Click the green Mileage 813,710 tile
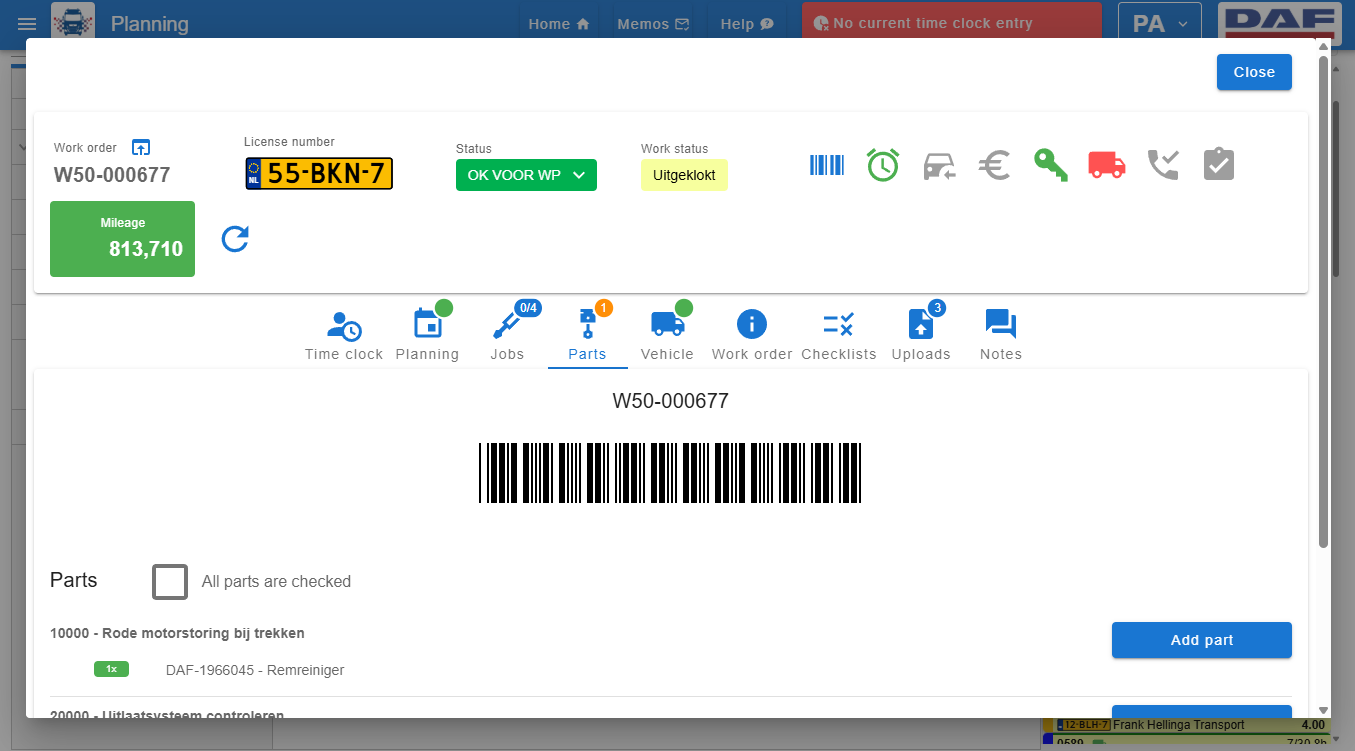Screen dimensions: 1355x751 point(122,239)
